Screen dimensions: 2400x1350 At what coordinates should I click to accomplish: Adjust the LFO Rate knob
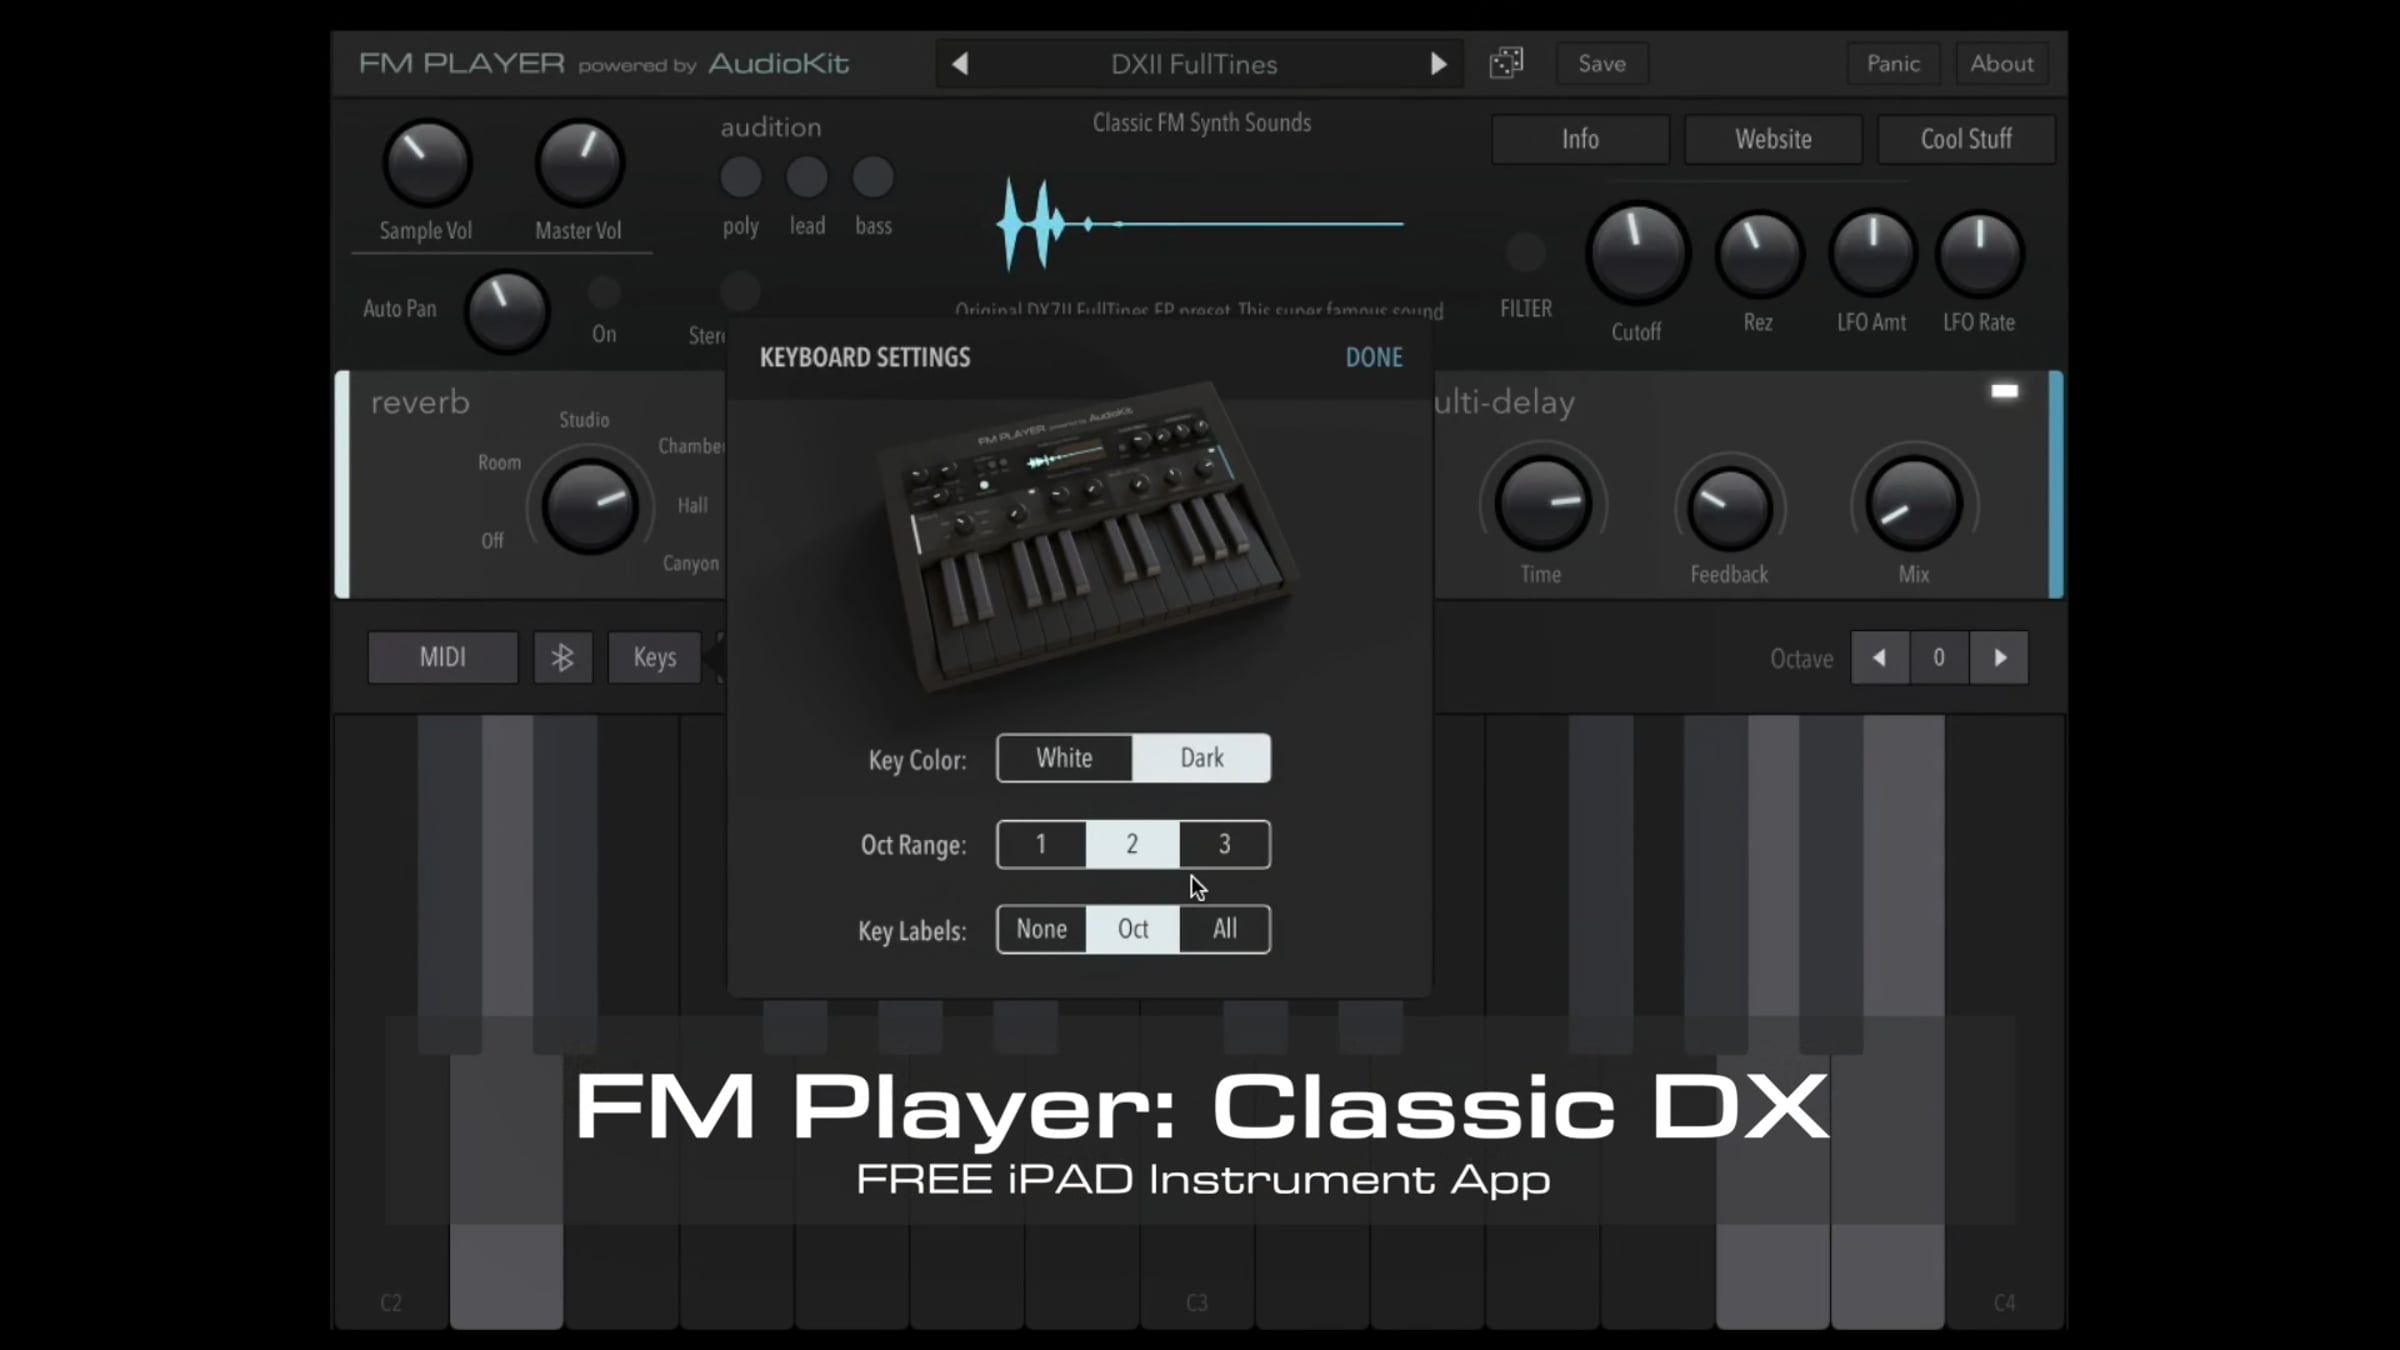pyautogui.click(x=1980, y=253)
